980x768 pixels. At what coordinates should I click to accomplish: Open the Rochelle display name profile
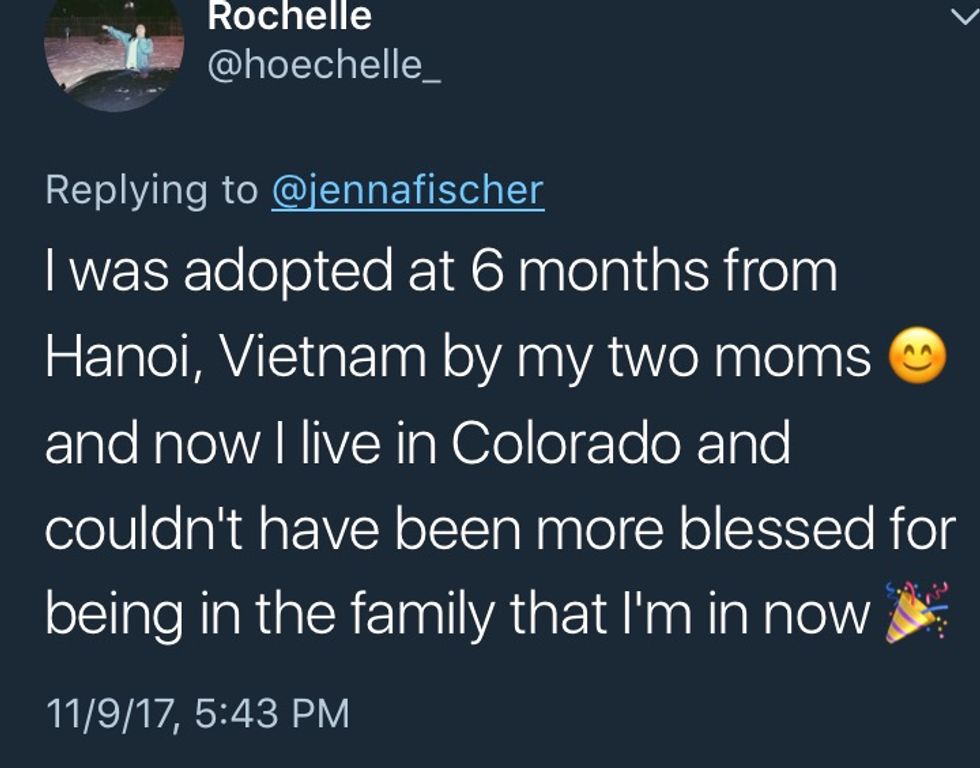click(x=289, y=16)
